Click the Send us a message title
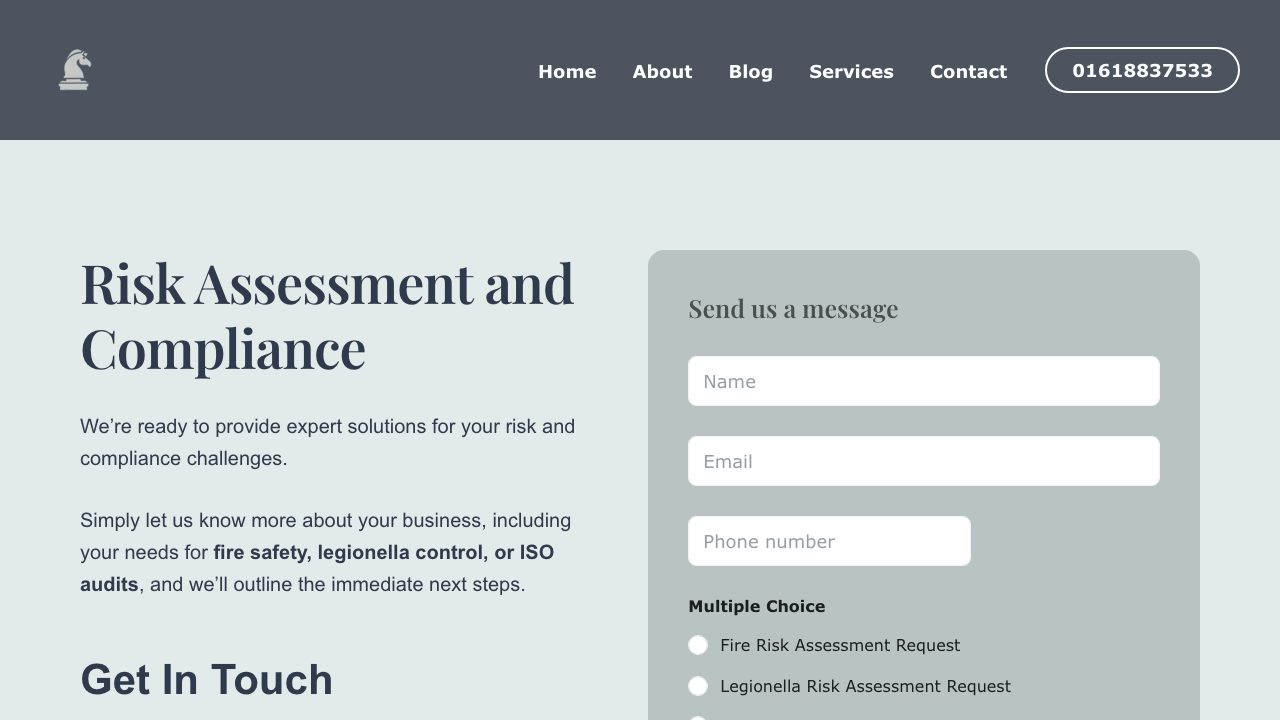Image resolution: width=1280 pixels, height=720 pixels. pyautogui.click(x=793, y=308)
